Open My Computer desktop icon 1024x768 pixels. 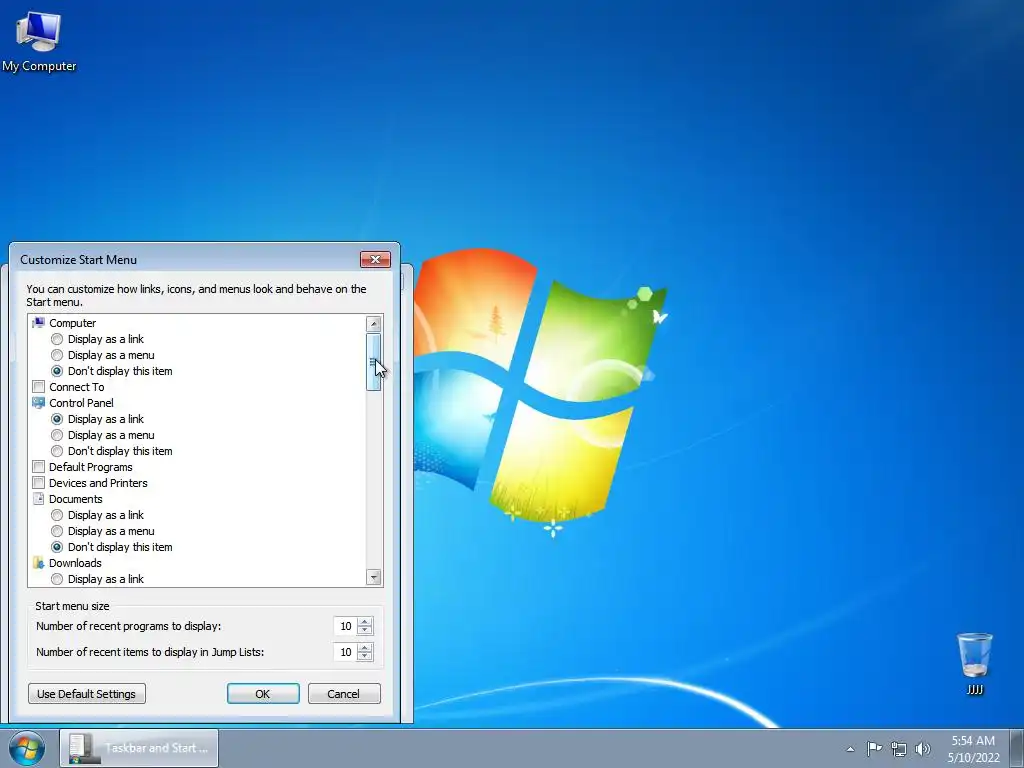pyautogui.click(x=39, y=40)
